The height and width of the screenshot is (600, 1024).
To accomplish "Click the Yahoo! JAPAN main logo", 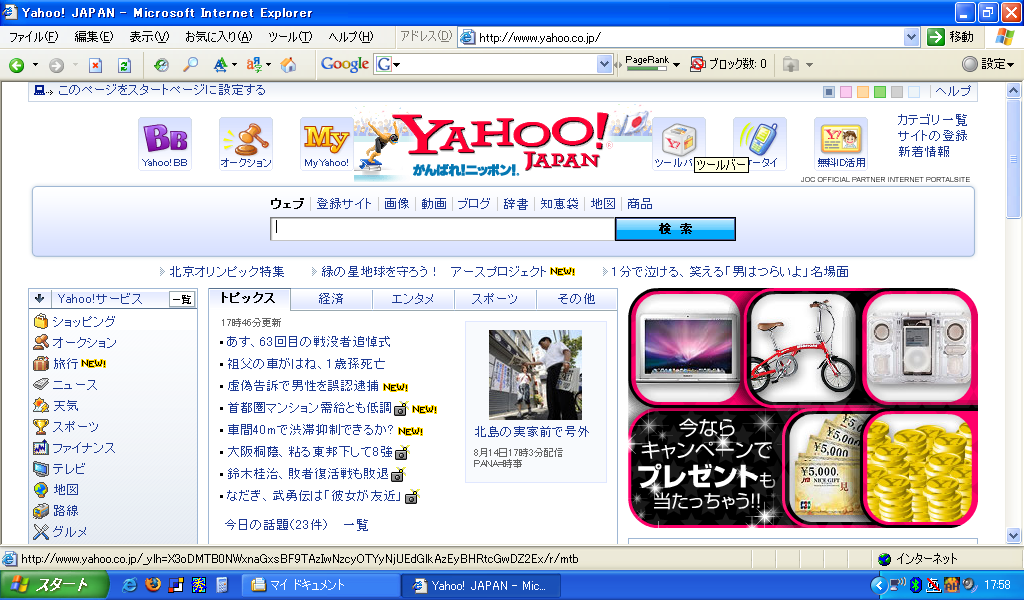I will [503, 146].
